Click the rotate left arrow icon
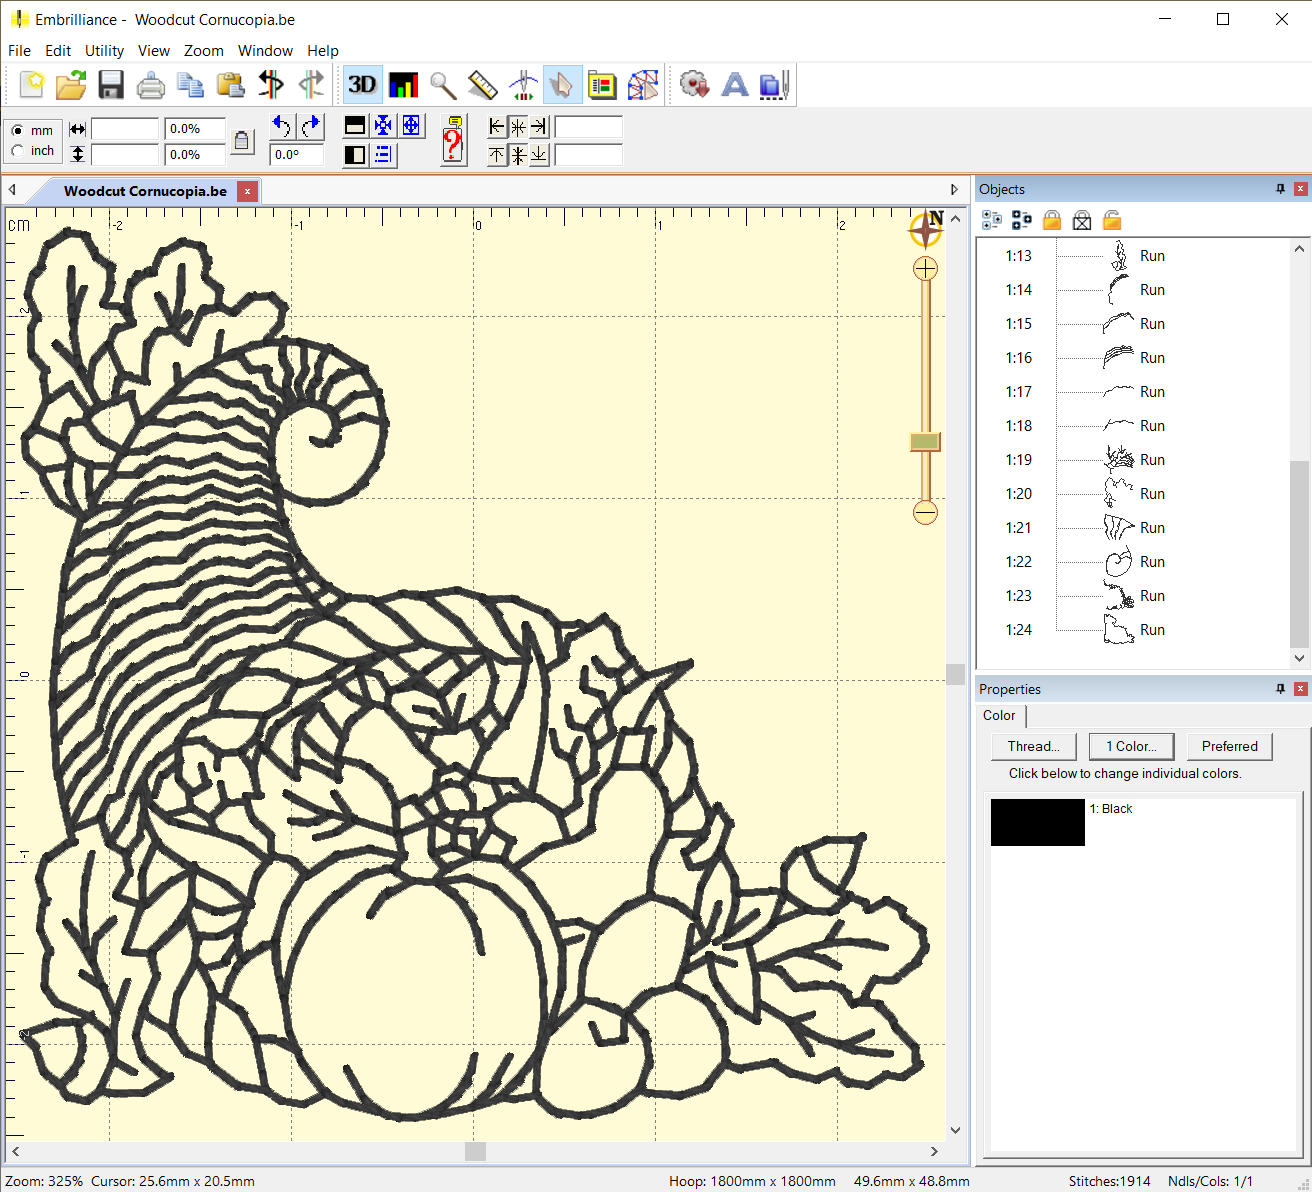The image size is (1312, 1192). 281,126
